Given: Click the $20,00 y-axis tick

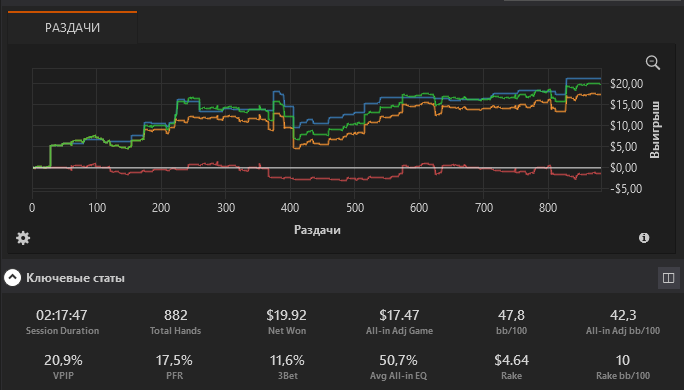Looking at the screenshot, I should click(626, 84).
